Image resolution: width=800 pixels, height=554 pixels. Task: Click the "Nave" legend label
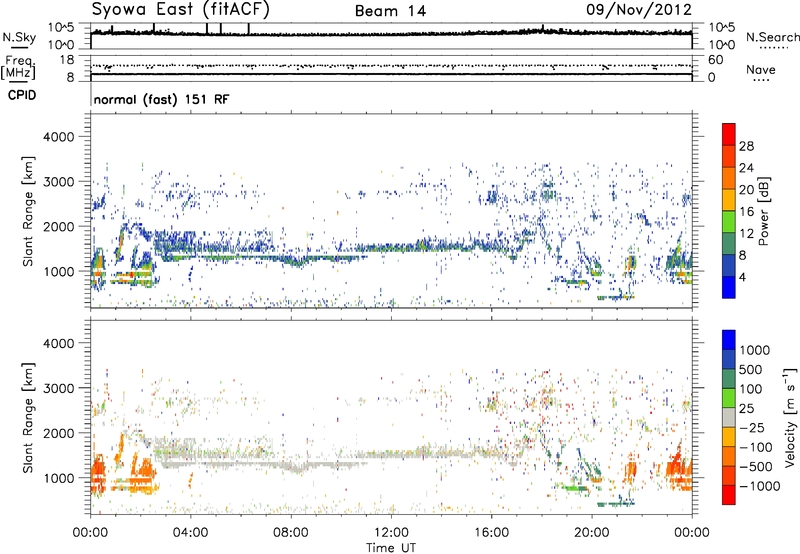pyautogui.click(x=761, y=69)
